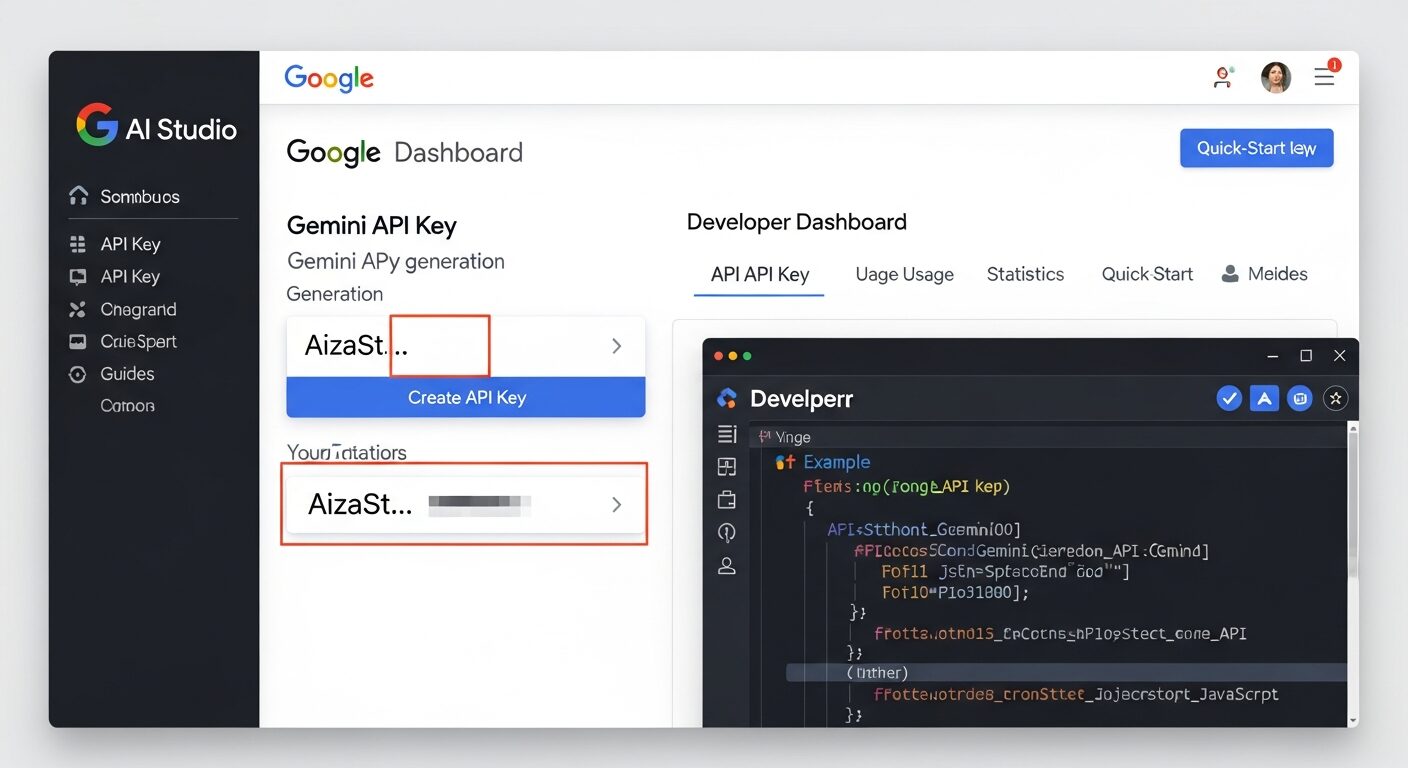Select the API Key item with grid icon
Screen dimensions: 1408x768
(x=114, y=244)
